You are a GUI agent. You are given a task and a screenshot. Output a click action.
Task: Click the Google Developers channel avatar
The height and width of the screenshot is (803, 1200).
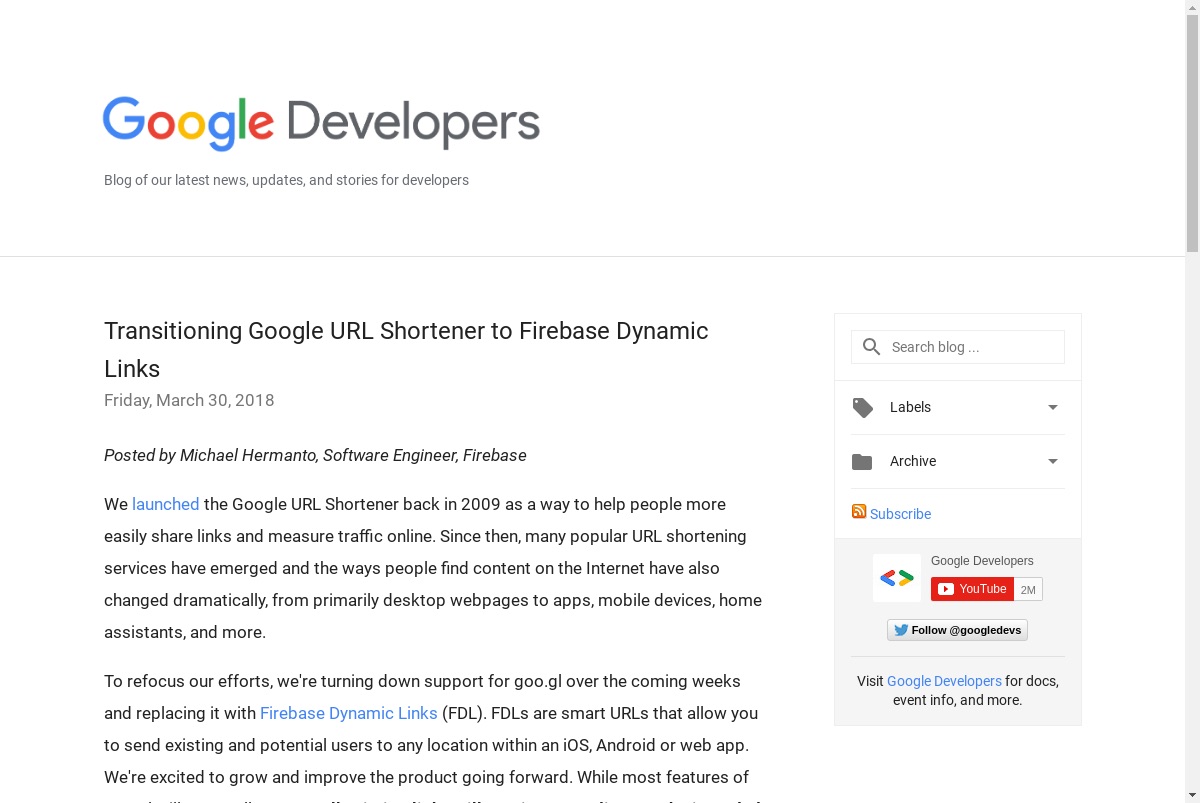(897, 578)
